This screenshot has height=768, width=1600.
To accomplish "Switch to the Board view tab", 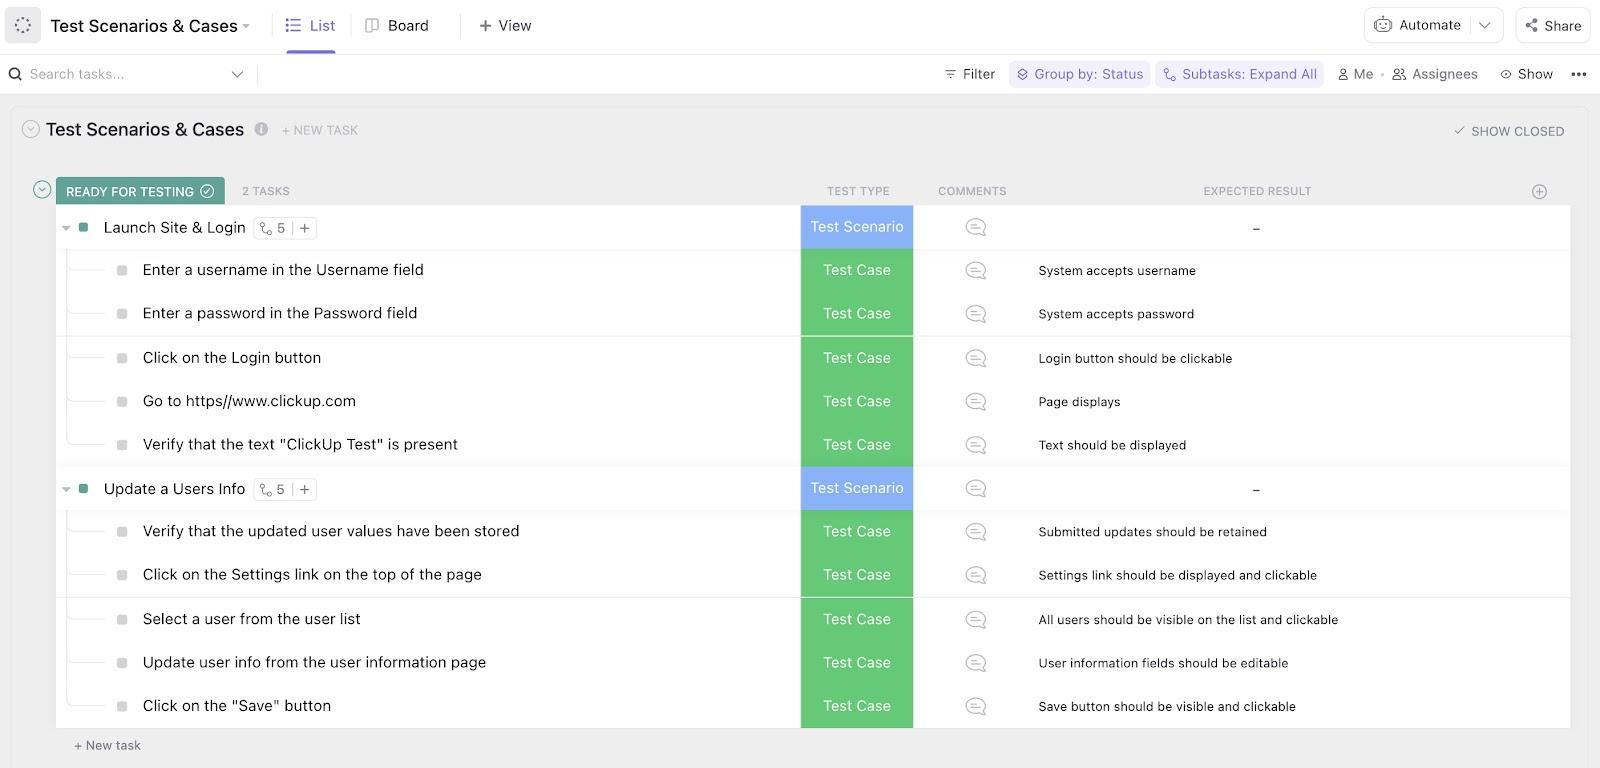I will [x=397, y=25].
